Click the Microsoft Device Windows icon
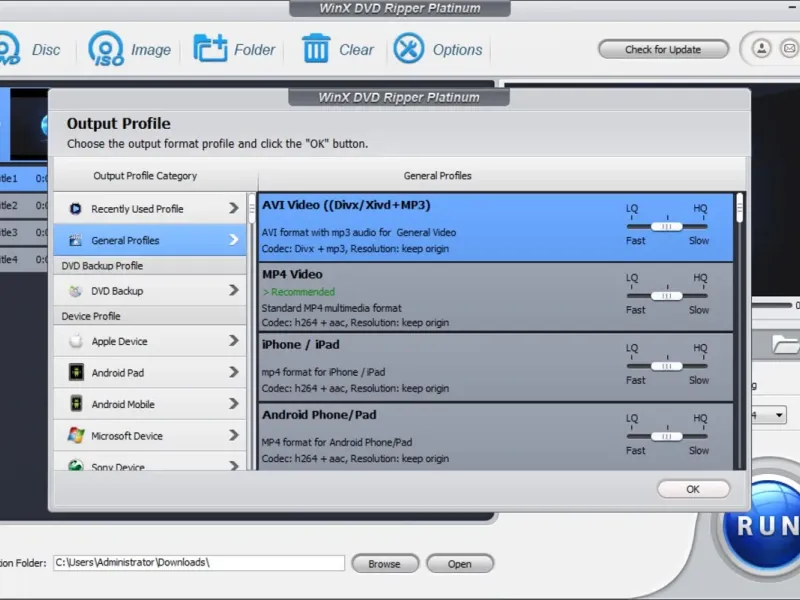The height and width of the screenshot is (600, 800). (x=76, y=435)
